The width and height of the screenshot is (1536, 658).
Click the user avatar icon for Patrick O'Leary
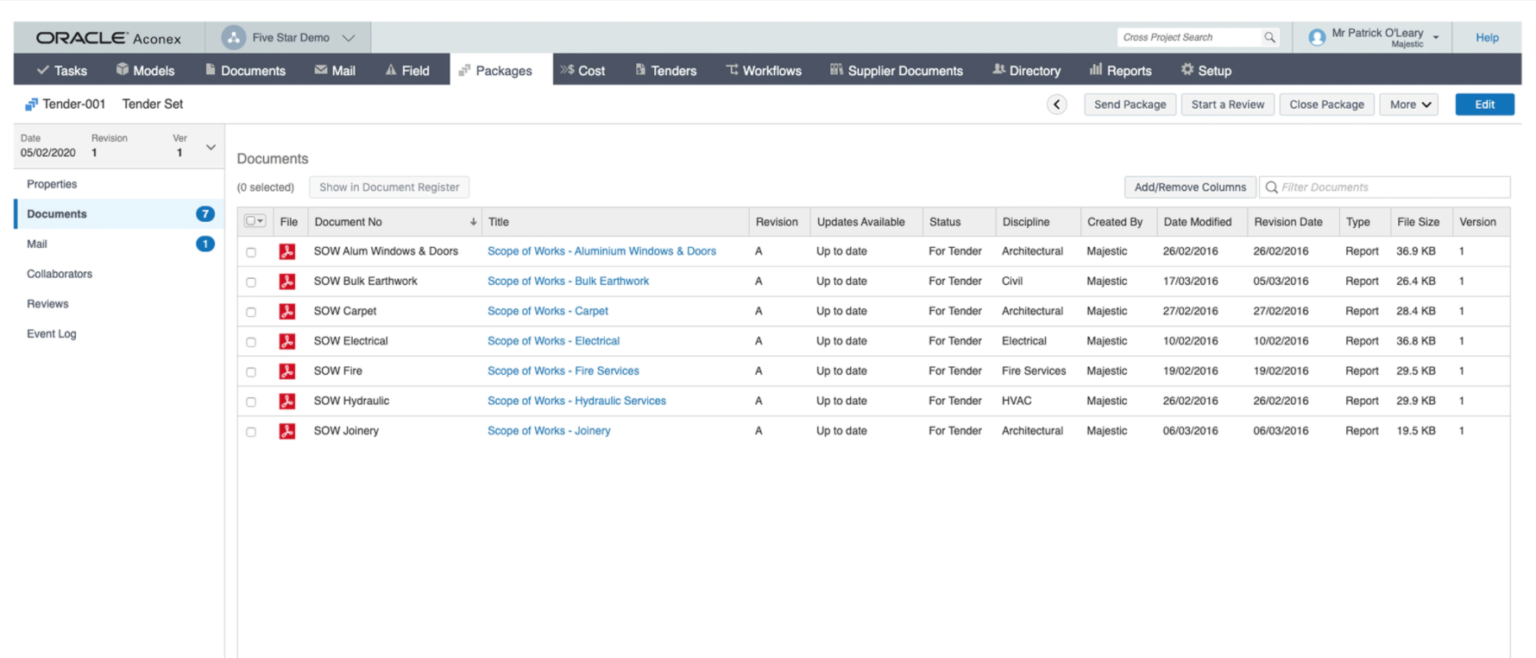1317,38
